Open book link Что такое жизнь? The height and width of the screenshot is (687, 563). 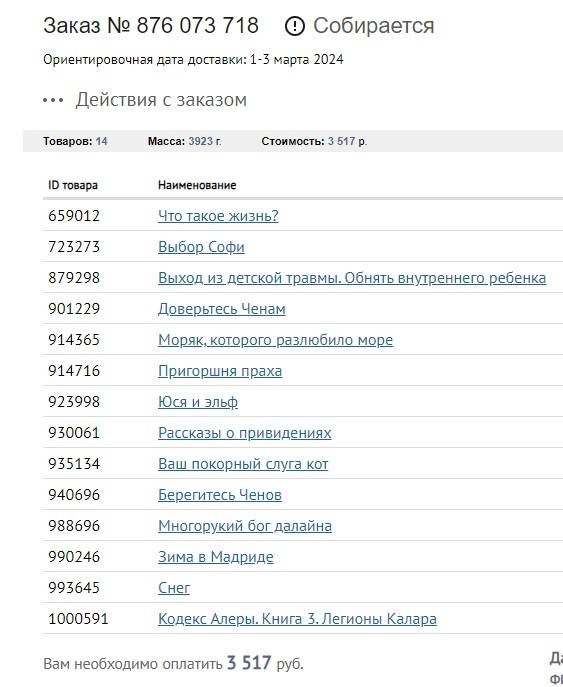tap(218, 216)
